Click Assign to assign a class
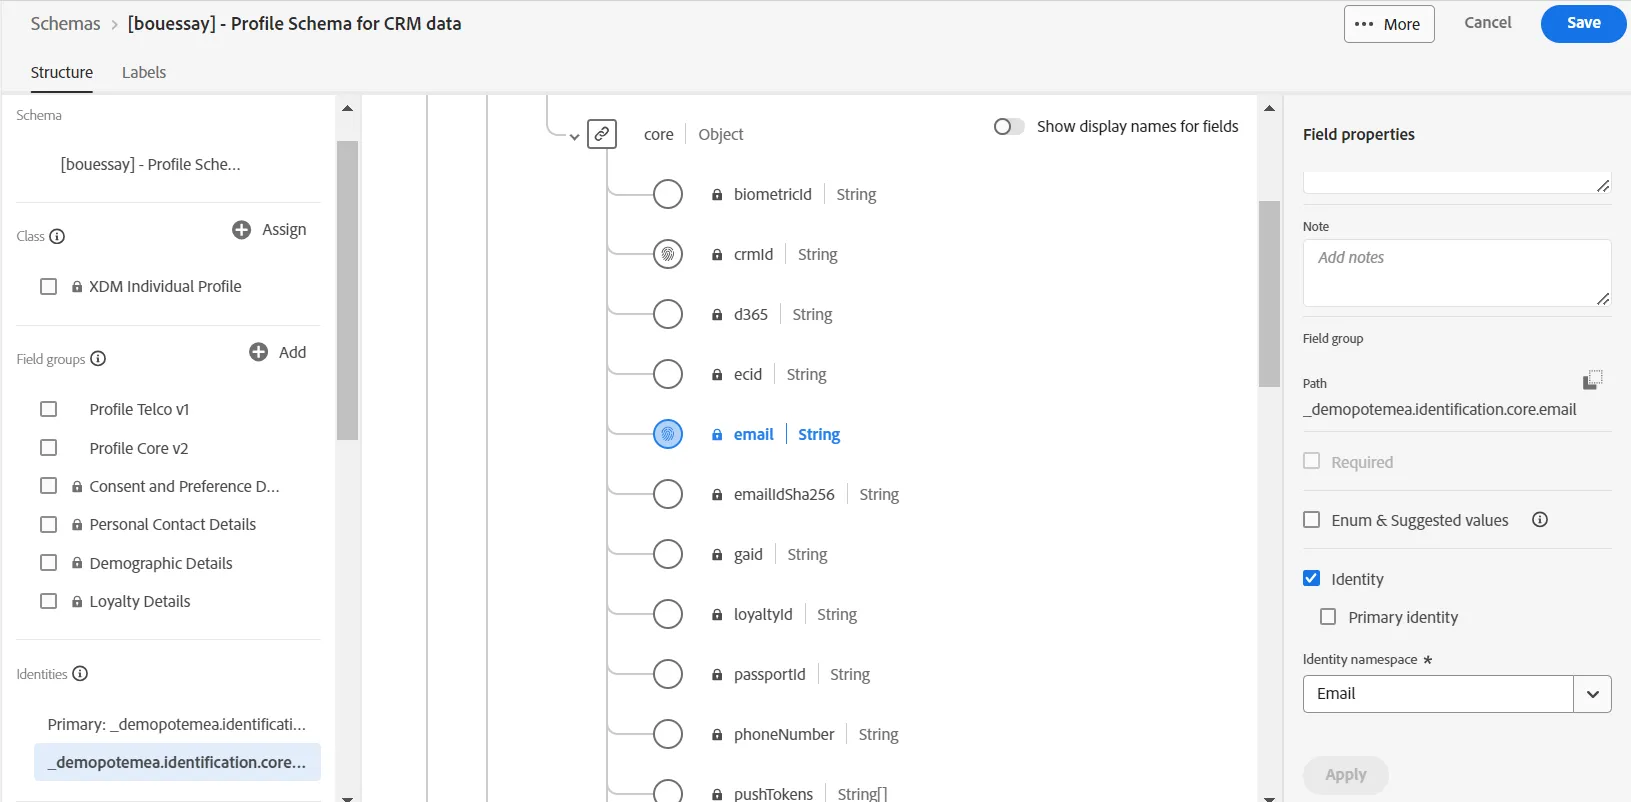 click(284, 230)
